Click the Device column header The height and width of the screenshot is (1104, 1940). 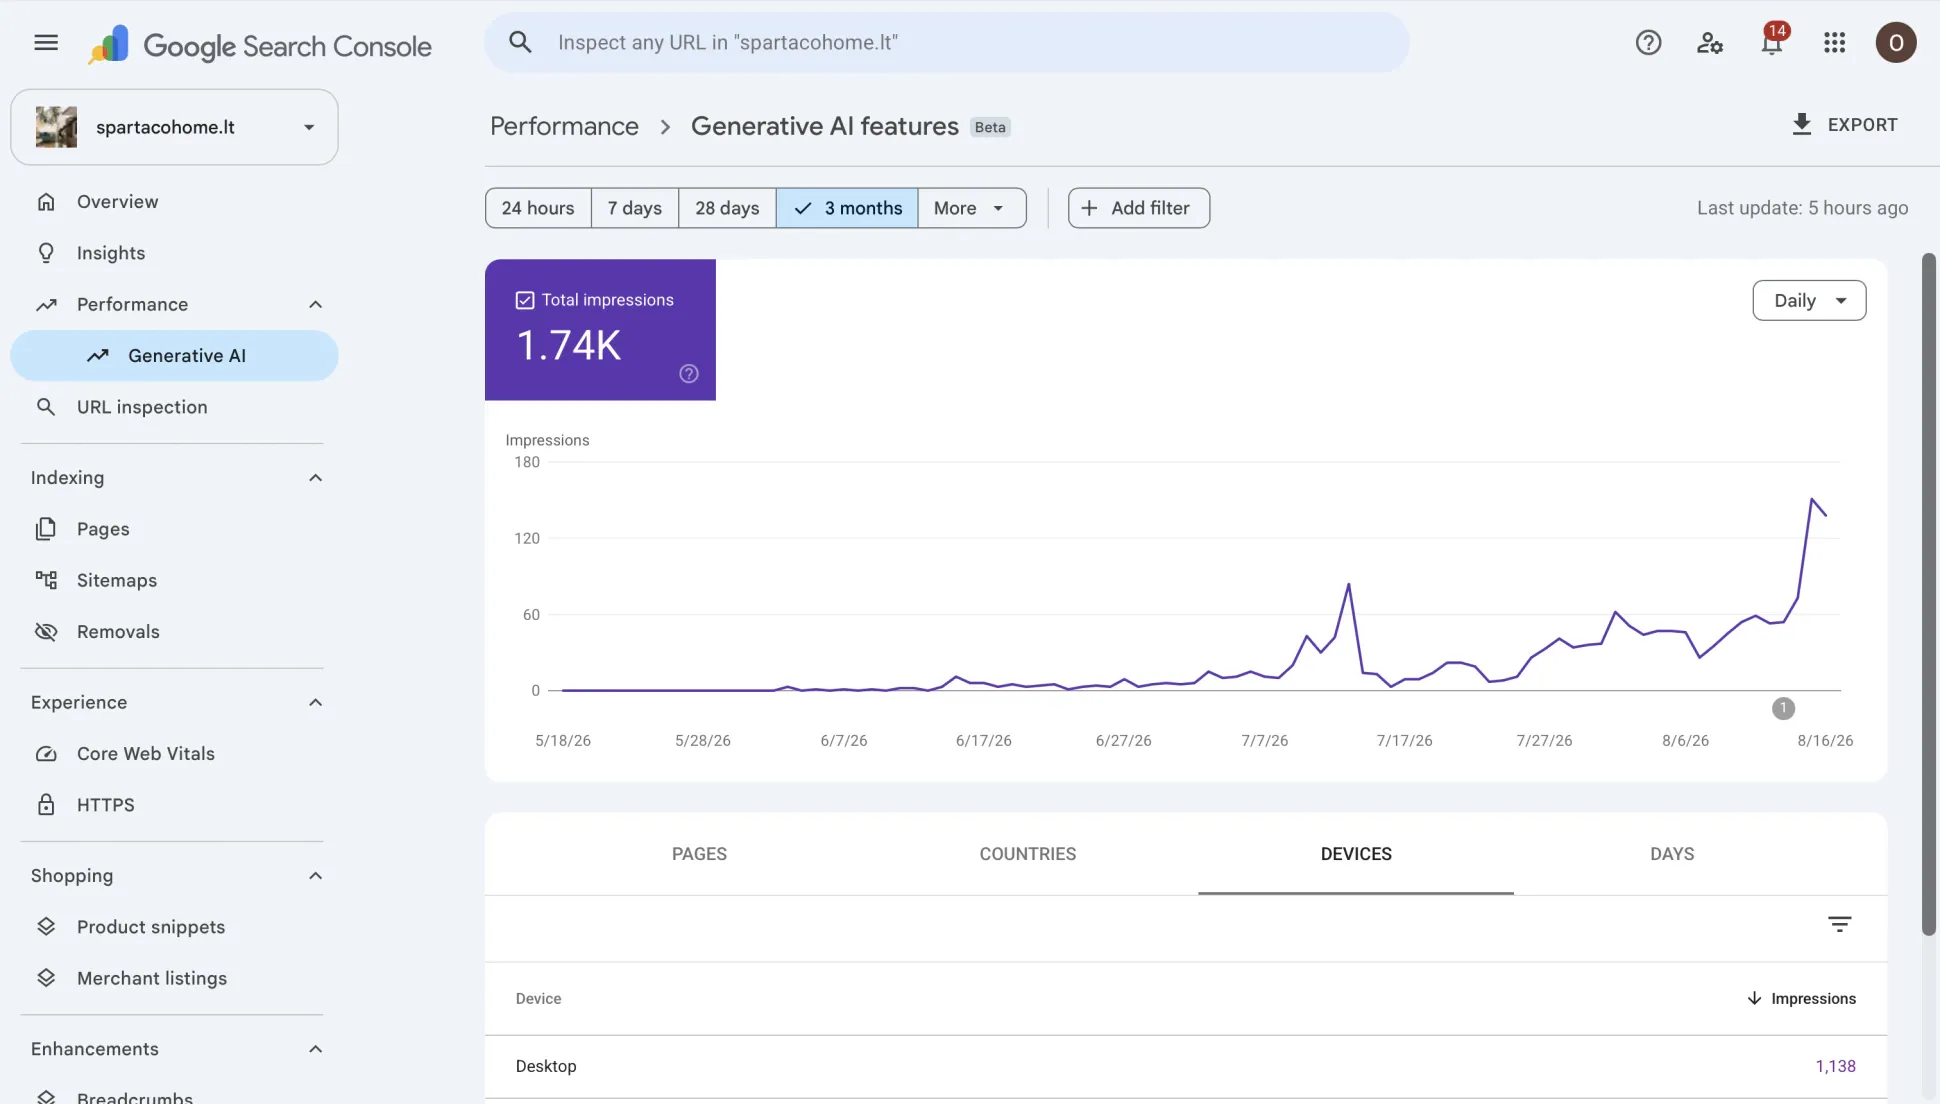(x=538, y=999)
